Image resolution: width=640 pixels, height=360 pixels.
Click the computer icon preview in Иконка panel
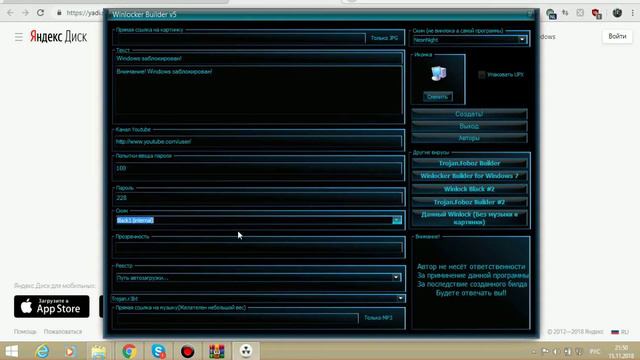pos(438,73)
